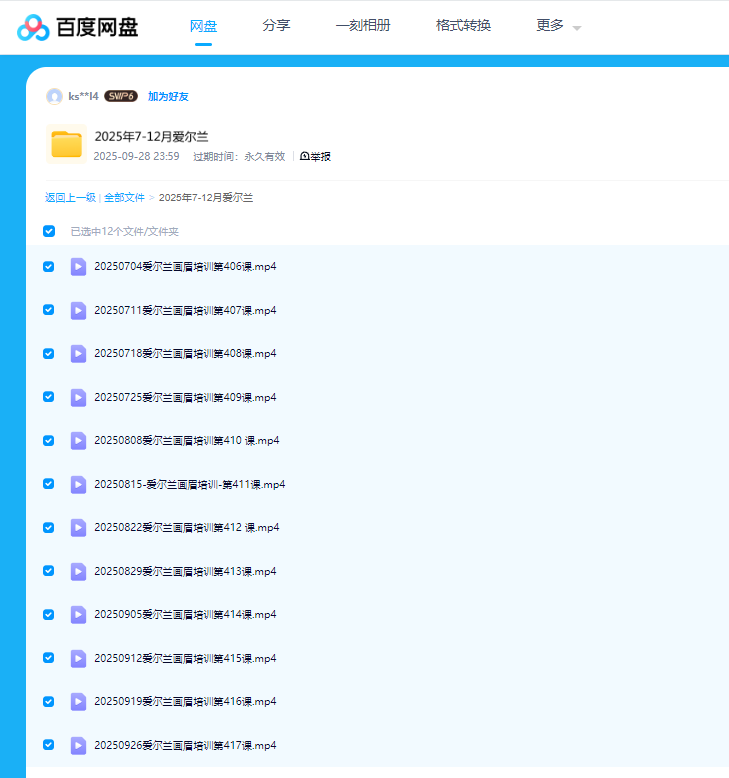Click the video icon of the 第407课 file

(x=78, y=311)
